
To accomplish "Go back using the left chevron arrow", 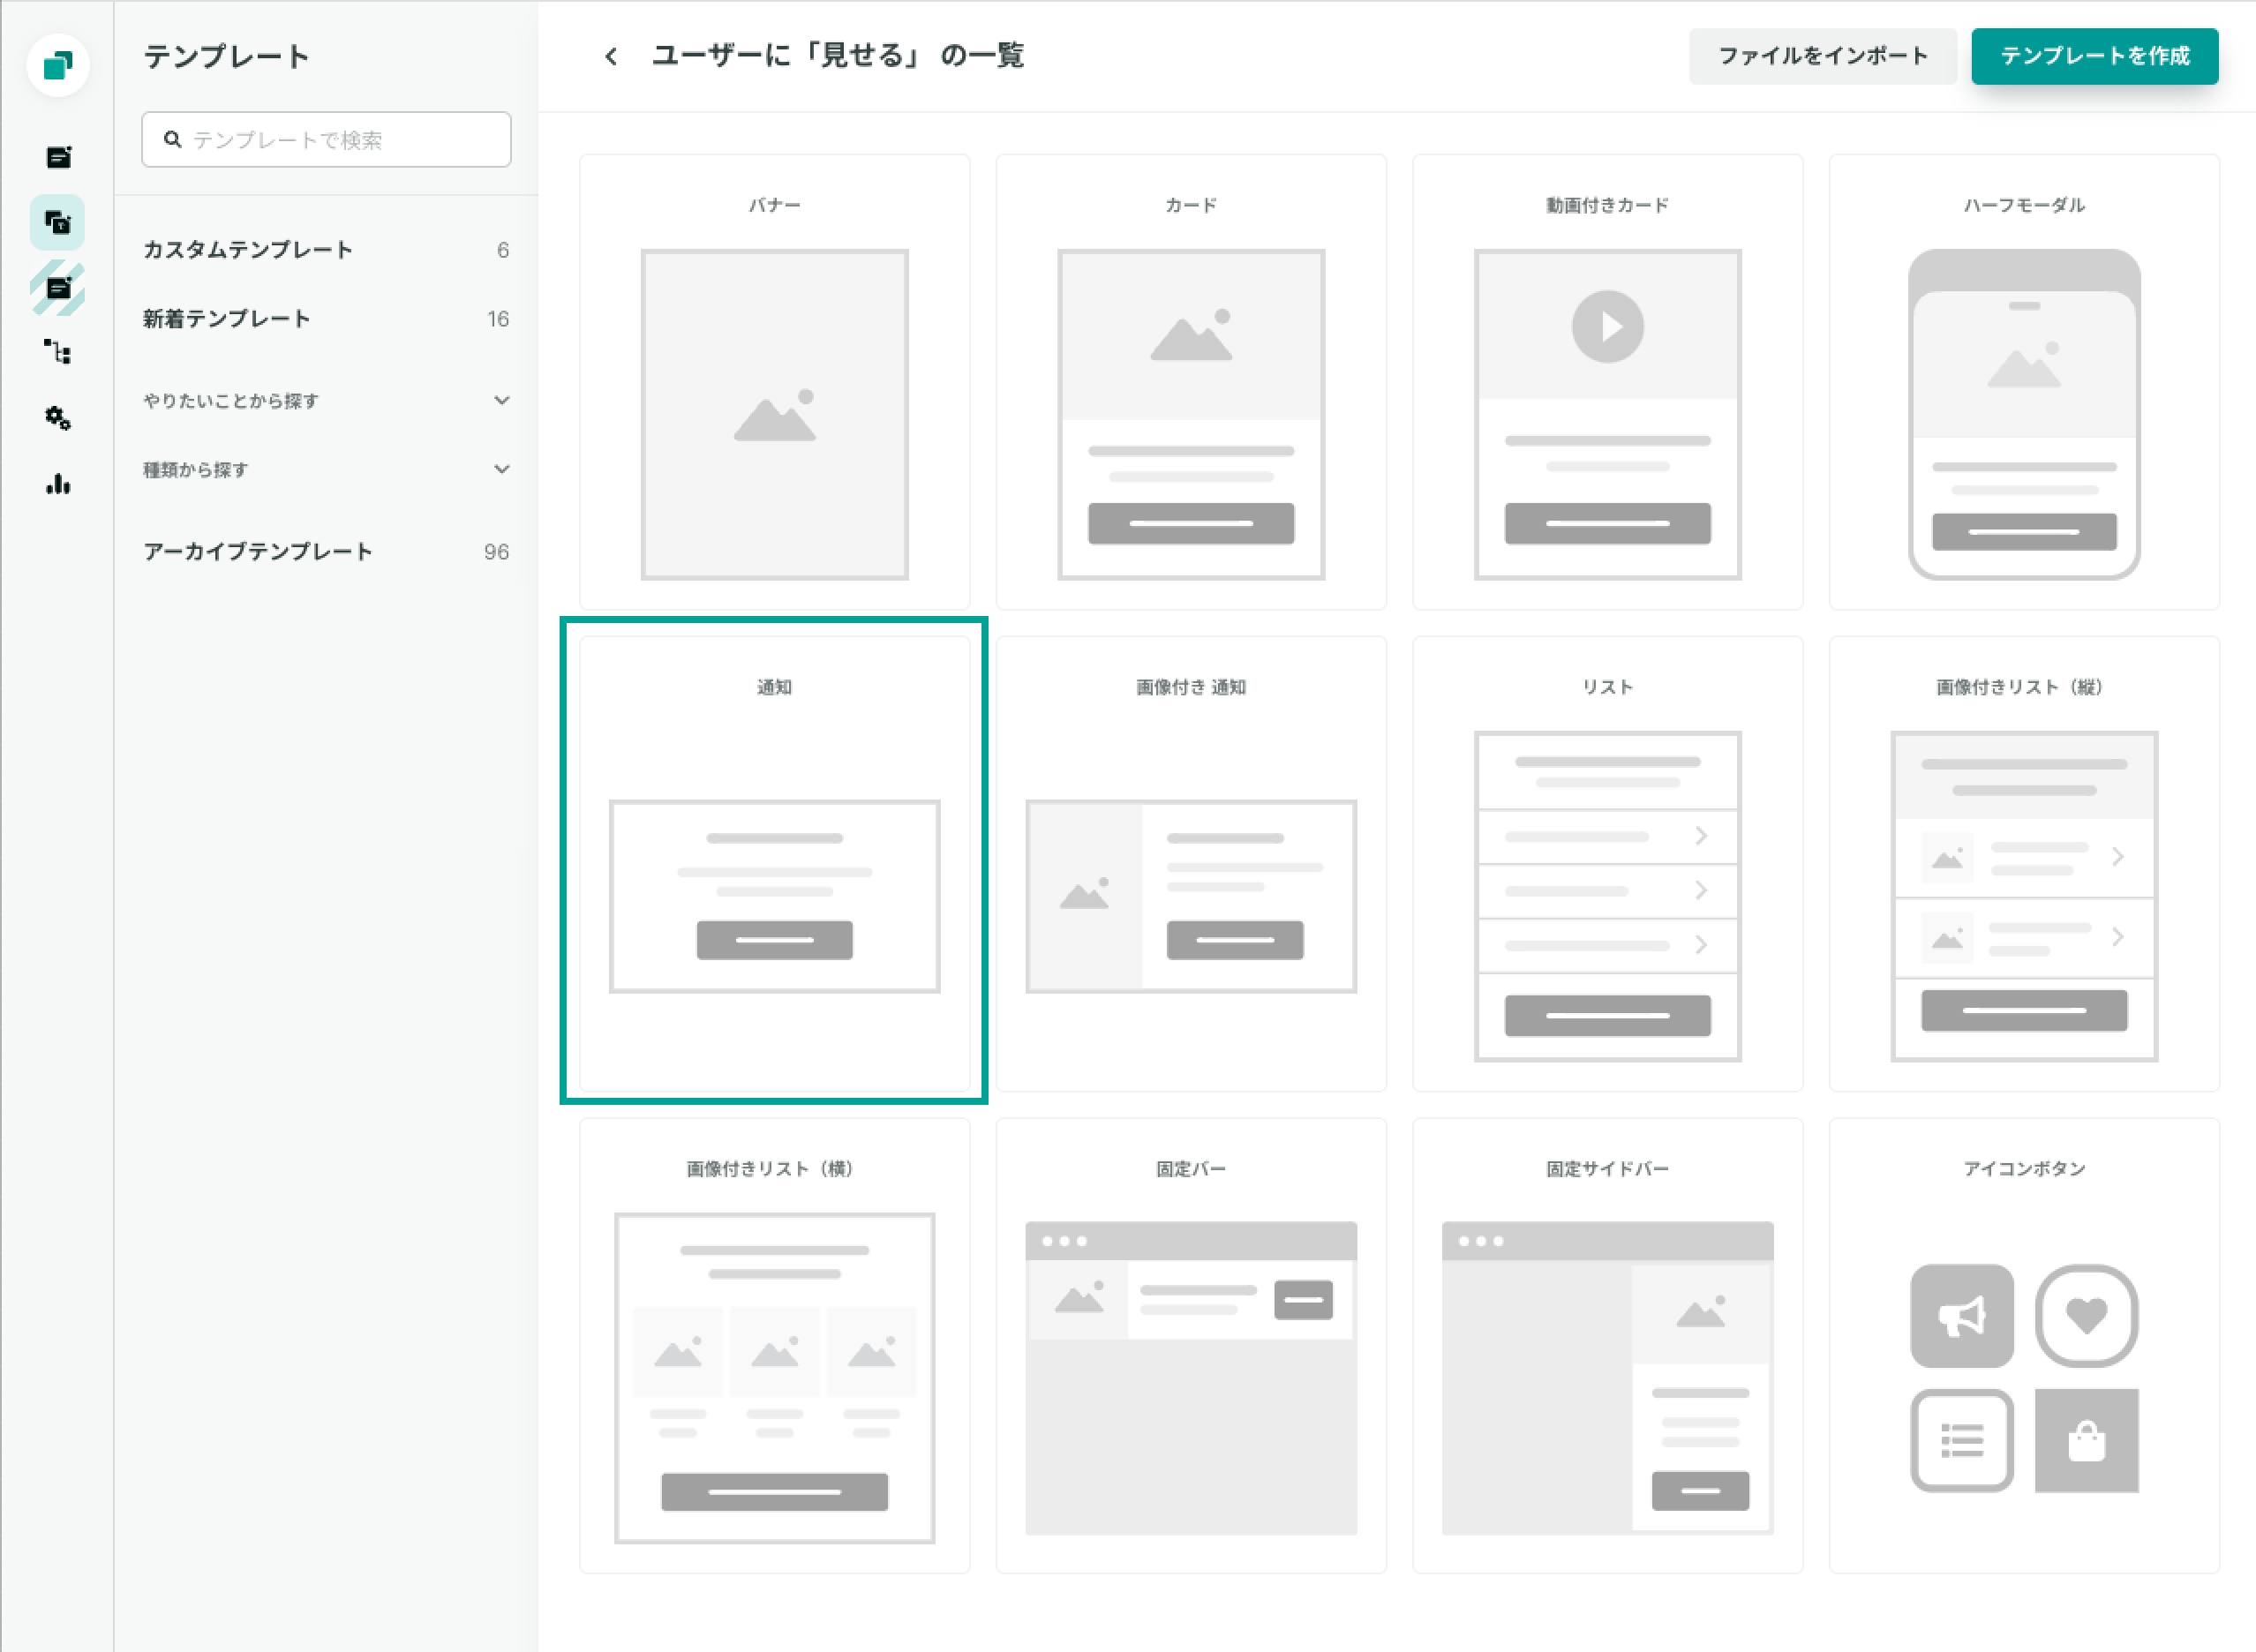I will point(611,57).
